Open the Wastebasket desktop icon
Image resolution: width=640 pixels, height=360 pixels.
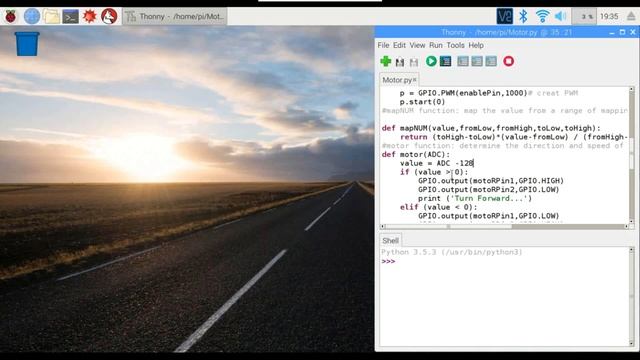[27, 44]
